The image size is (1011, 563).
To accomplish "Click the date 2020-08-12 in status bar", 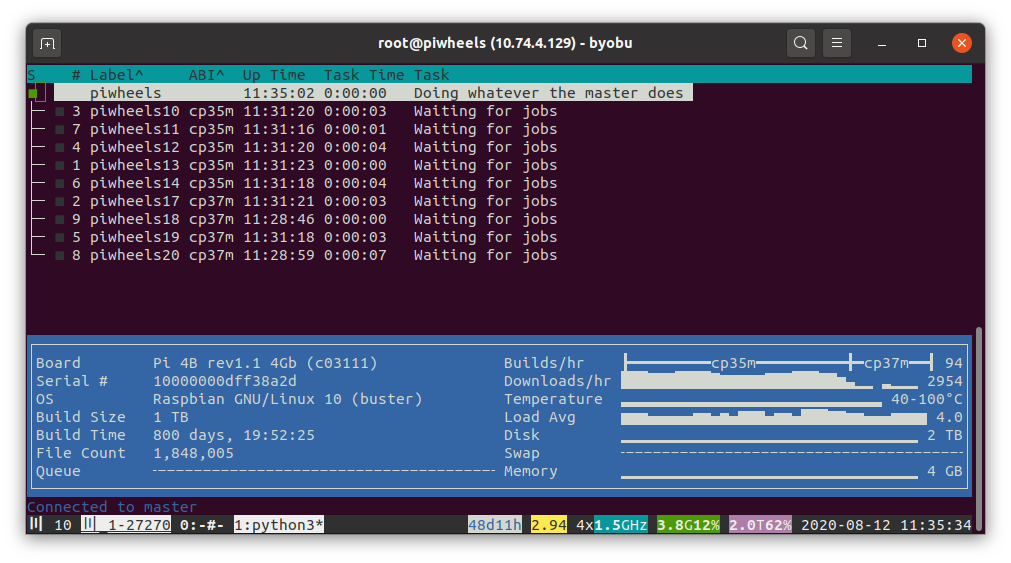I will pos(846,525).
